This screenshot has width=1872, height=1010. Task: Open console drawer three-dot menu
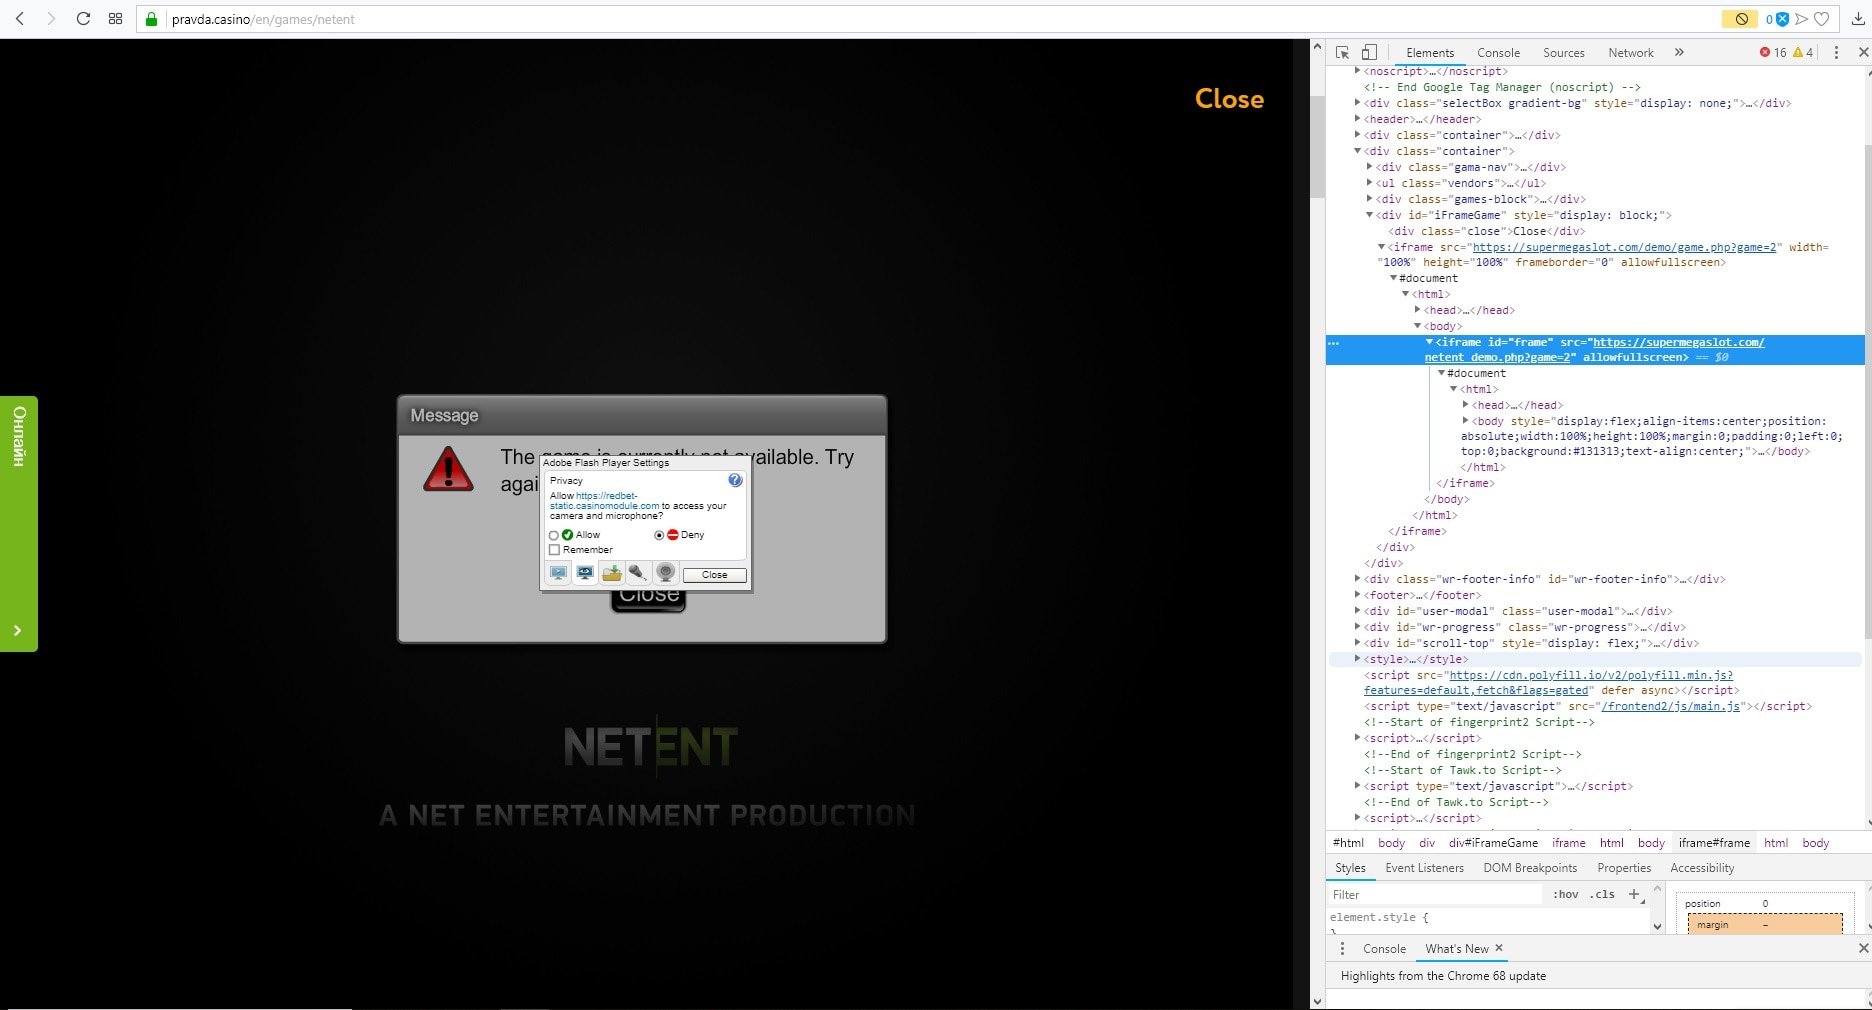point(1342,948)
